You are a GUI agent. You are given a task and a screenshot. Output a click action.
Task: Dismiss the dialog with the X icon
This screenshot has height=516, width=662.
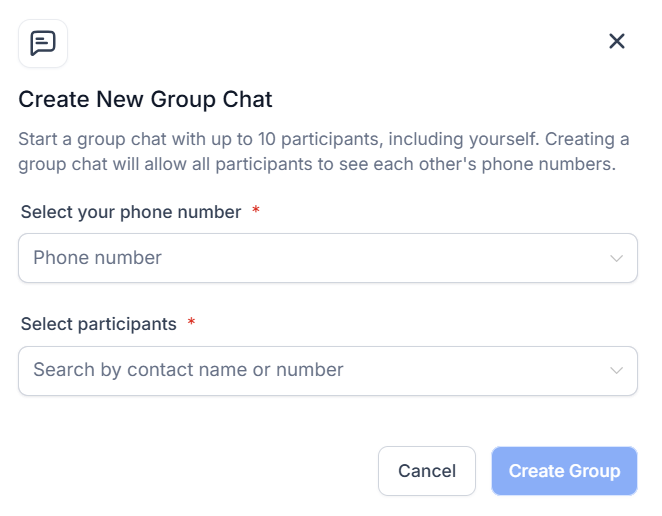coord(617,41)
